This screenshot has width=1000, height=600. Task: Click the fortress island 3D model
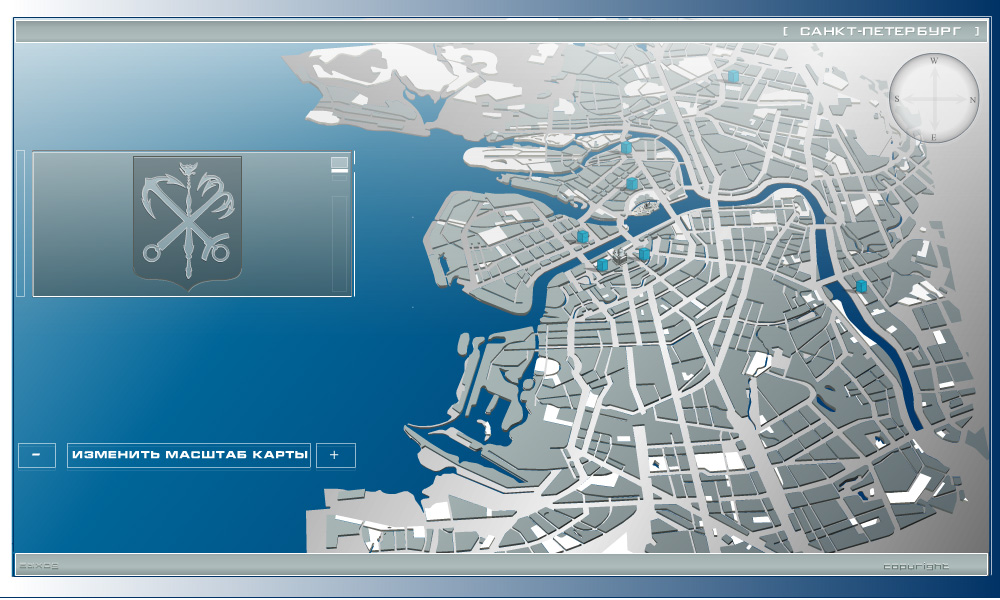click(644, 205)
